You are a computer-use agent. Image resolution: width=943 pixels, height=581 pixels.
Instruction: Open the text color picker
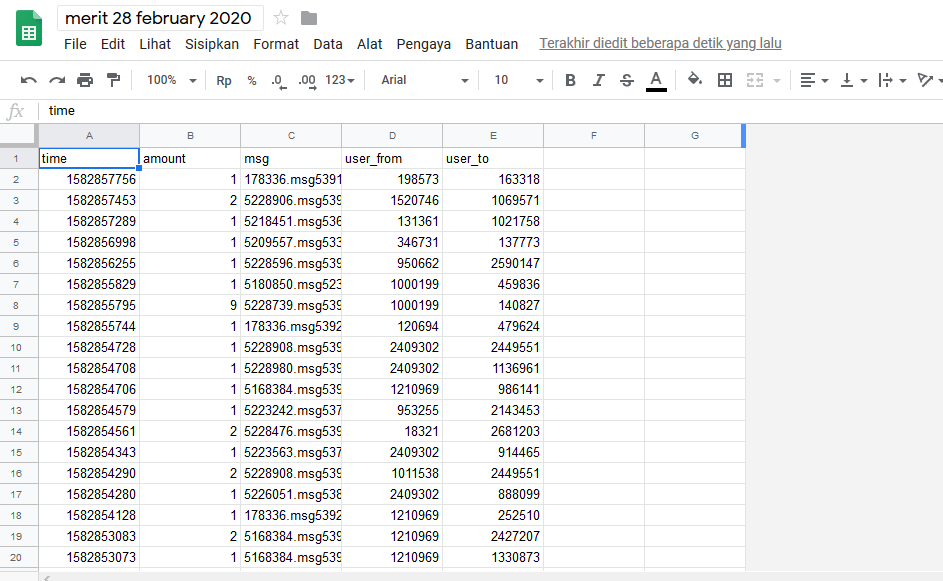[656, 81]
